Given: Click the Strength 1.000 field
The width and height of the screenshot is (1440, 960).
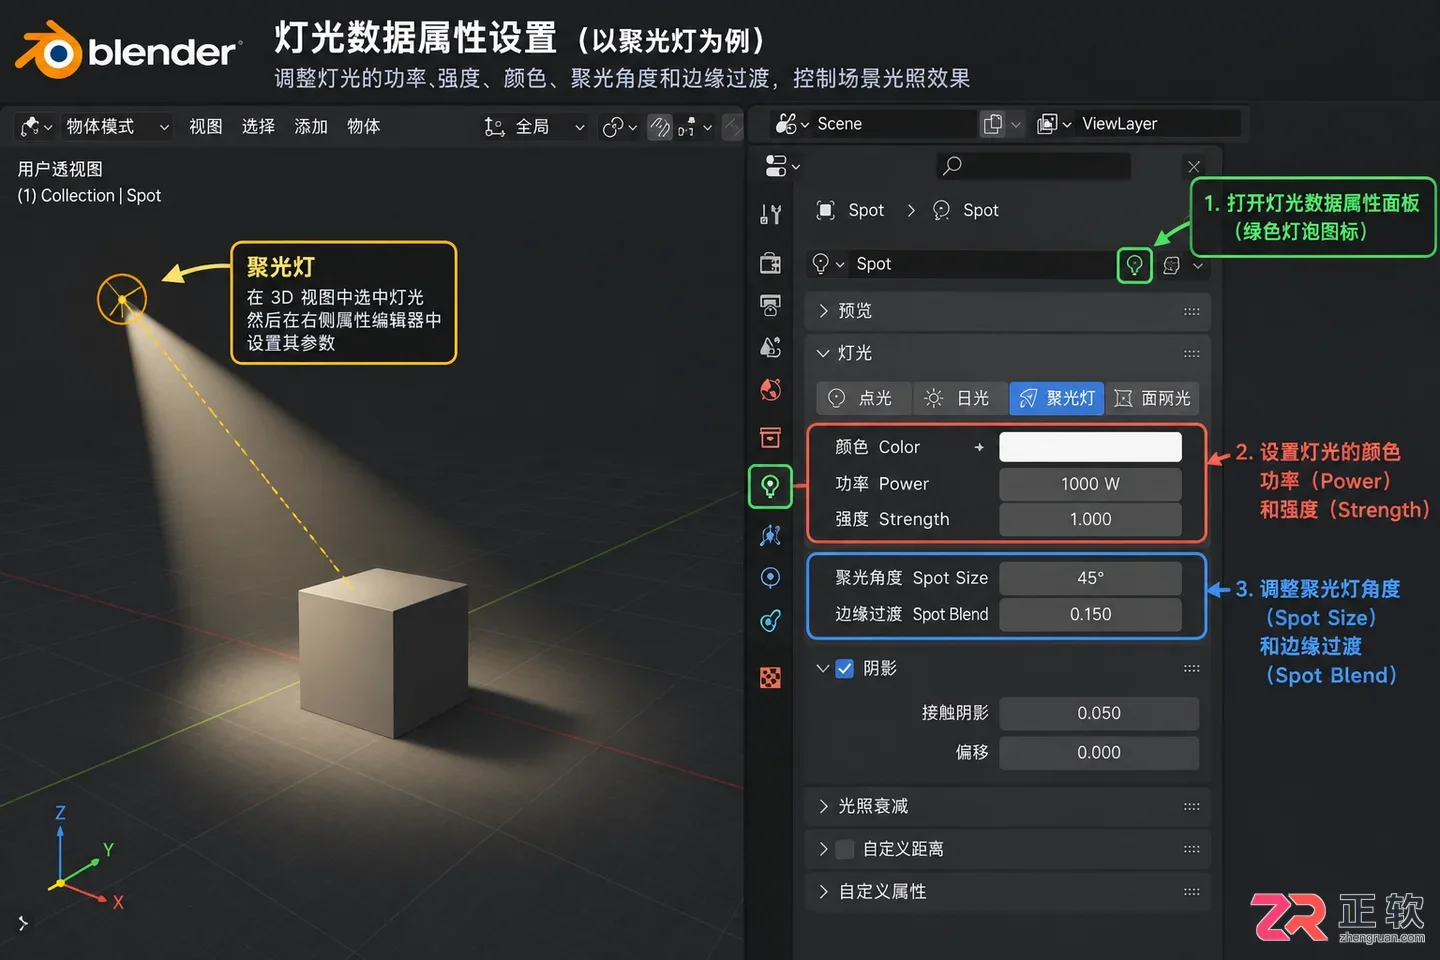Looking at the screenshot, I should [x=1090, y=519].
